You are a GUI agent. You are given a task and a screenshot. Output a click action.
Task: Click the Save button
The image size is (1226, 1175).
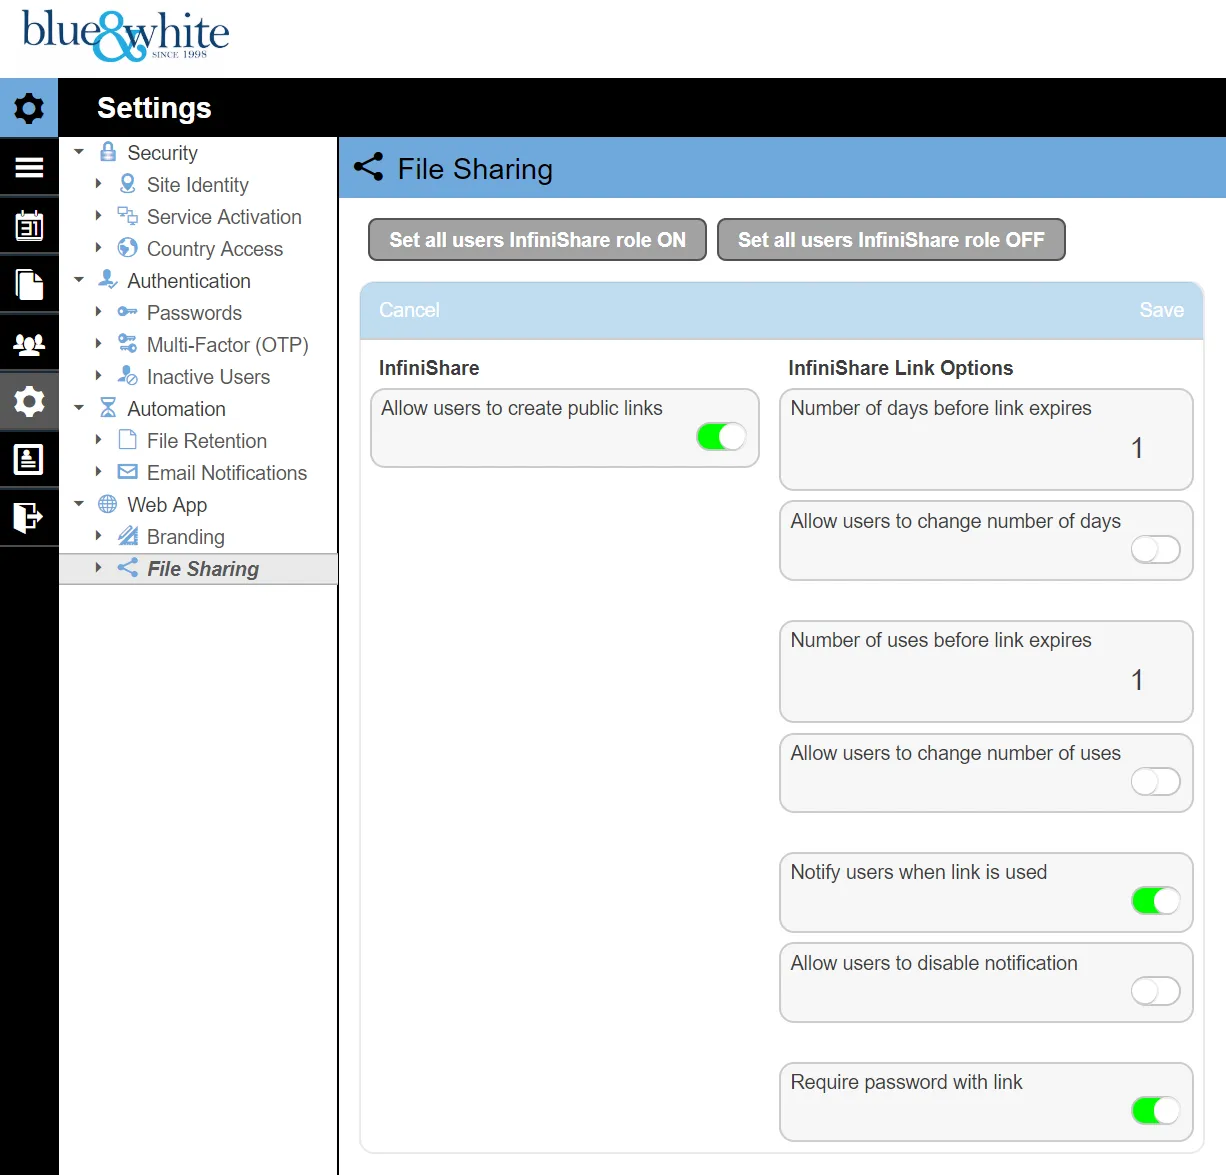pyautogui.click(x=1161, y=310)
